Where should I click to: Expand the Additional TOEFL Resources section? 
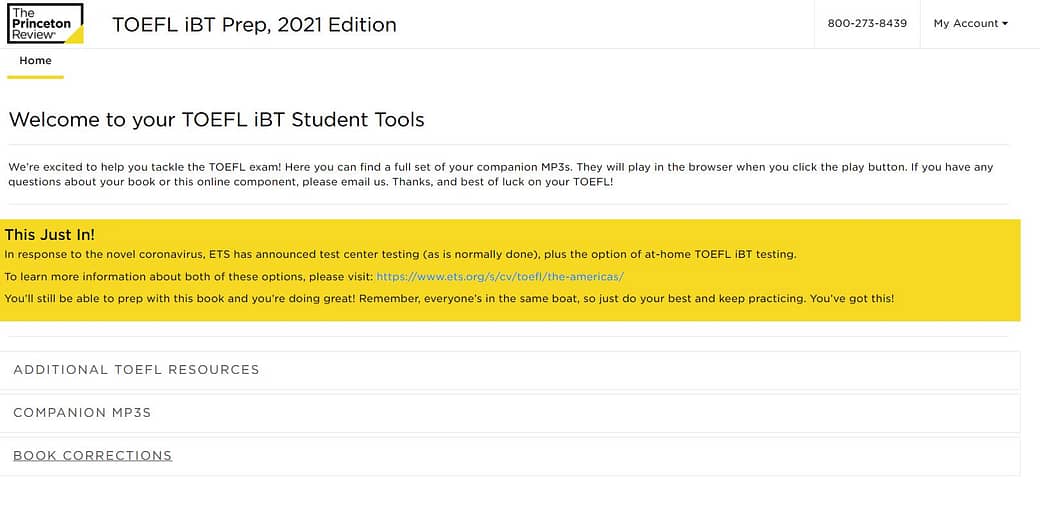point(136,370)
